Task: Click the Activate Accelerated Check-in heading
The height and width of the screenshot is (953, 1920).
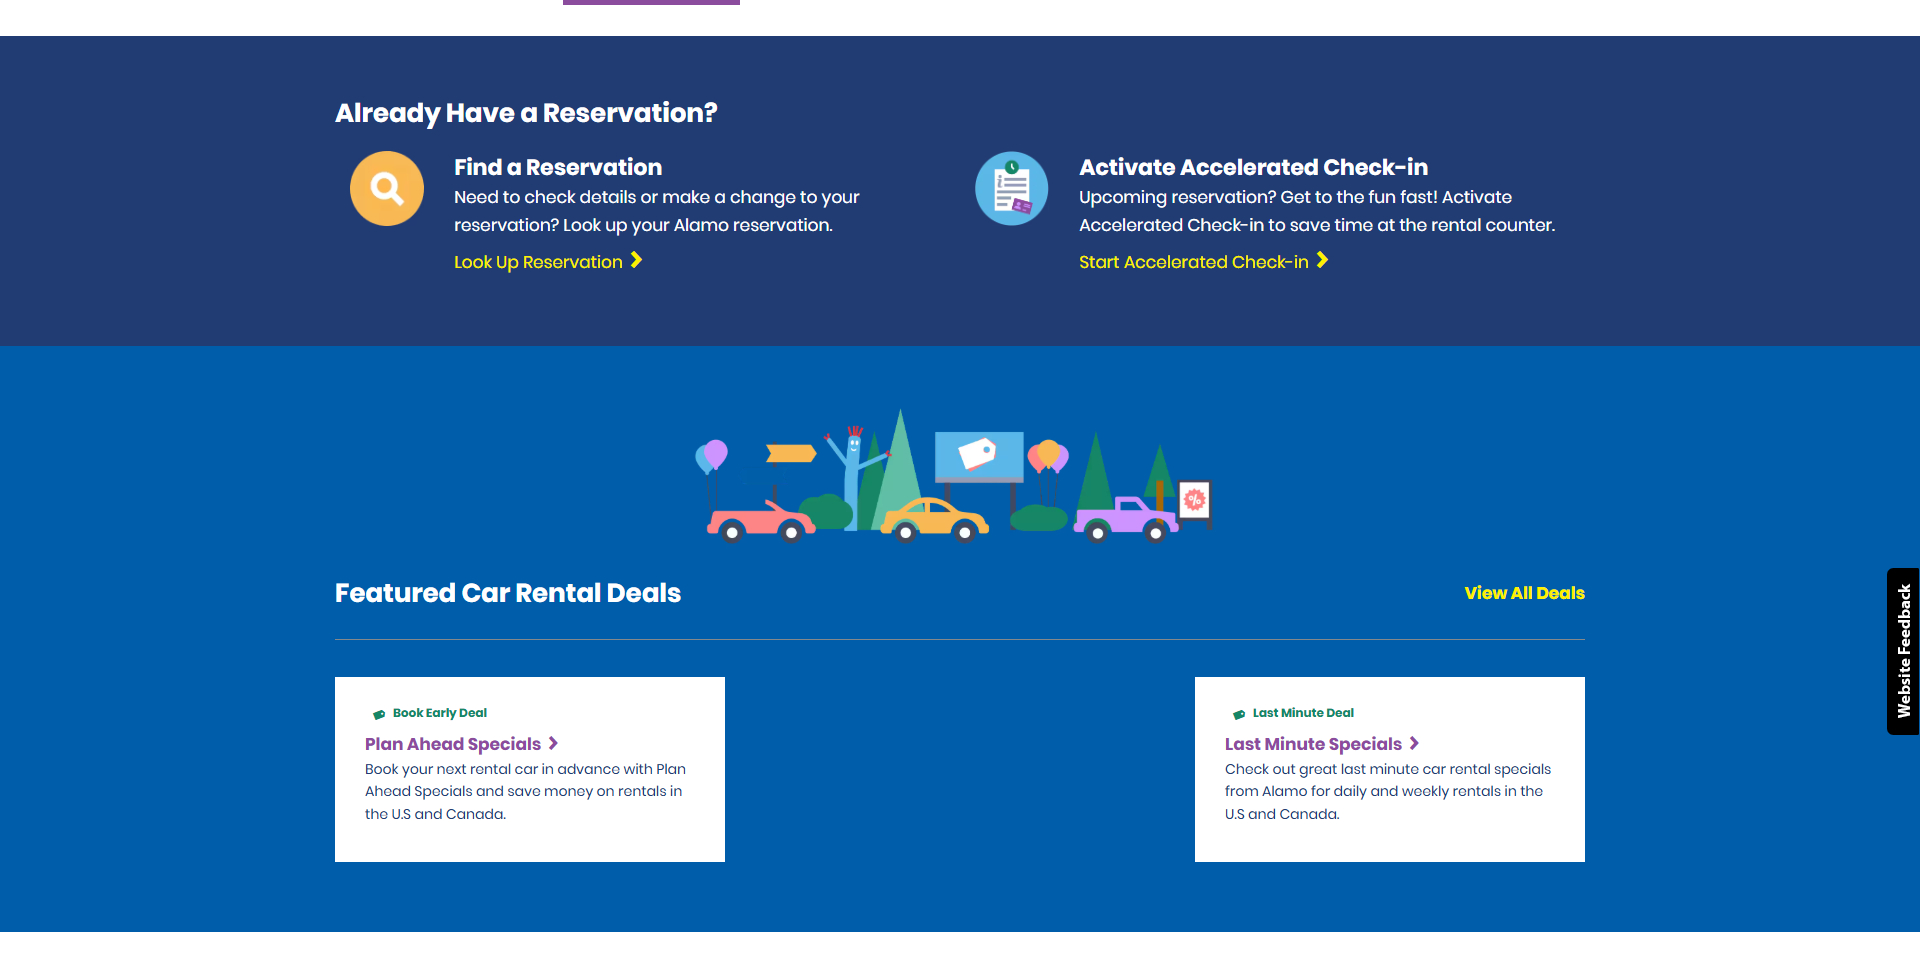Action: click(x=1253, y=167)
